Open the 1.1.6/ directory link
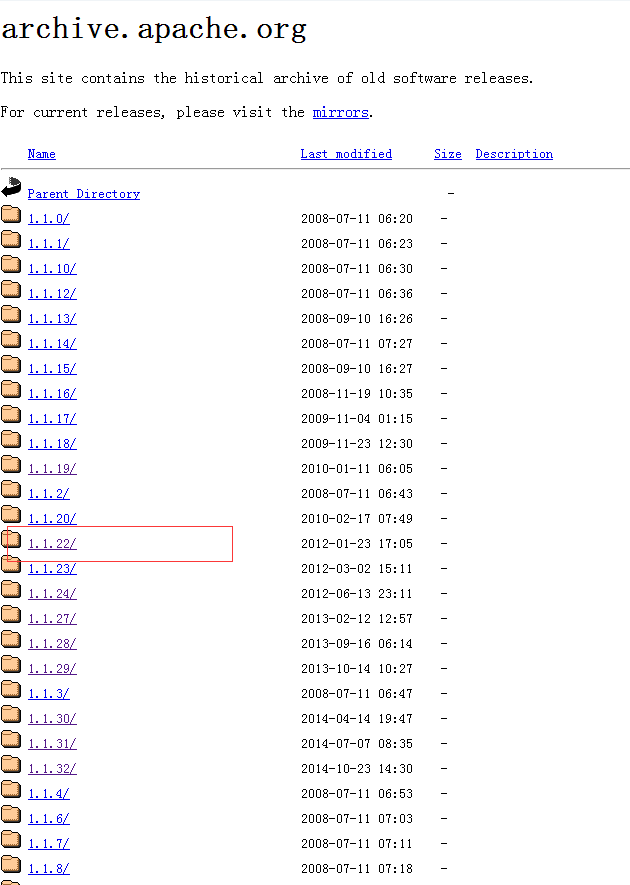The image size is (630, 885). coord(49,819)
